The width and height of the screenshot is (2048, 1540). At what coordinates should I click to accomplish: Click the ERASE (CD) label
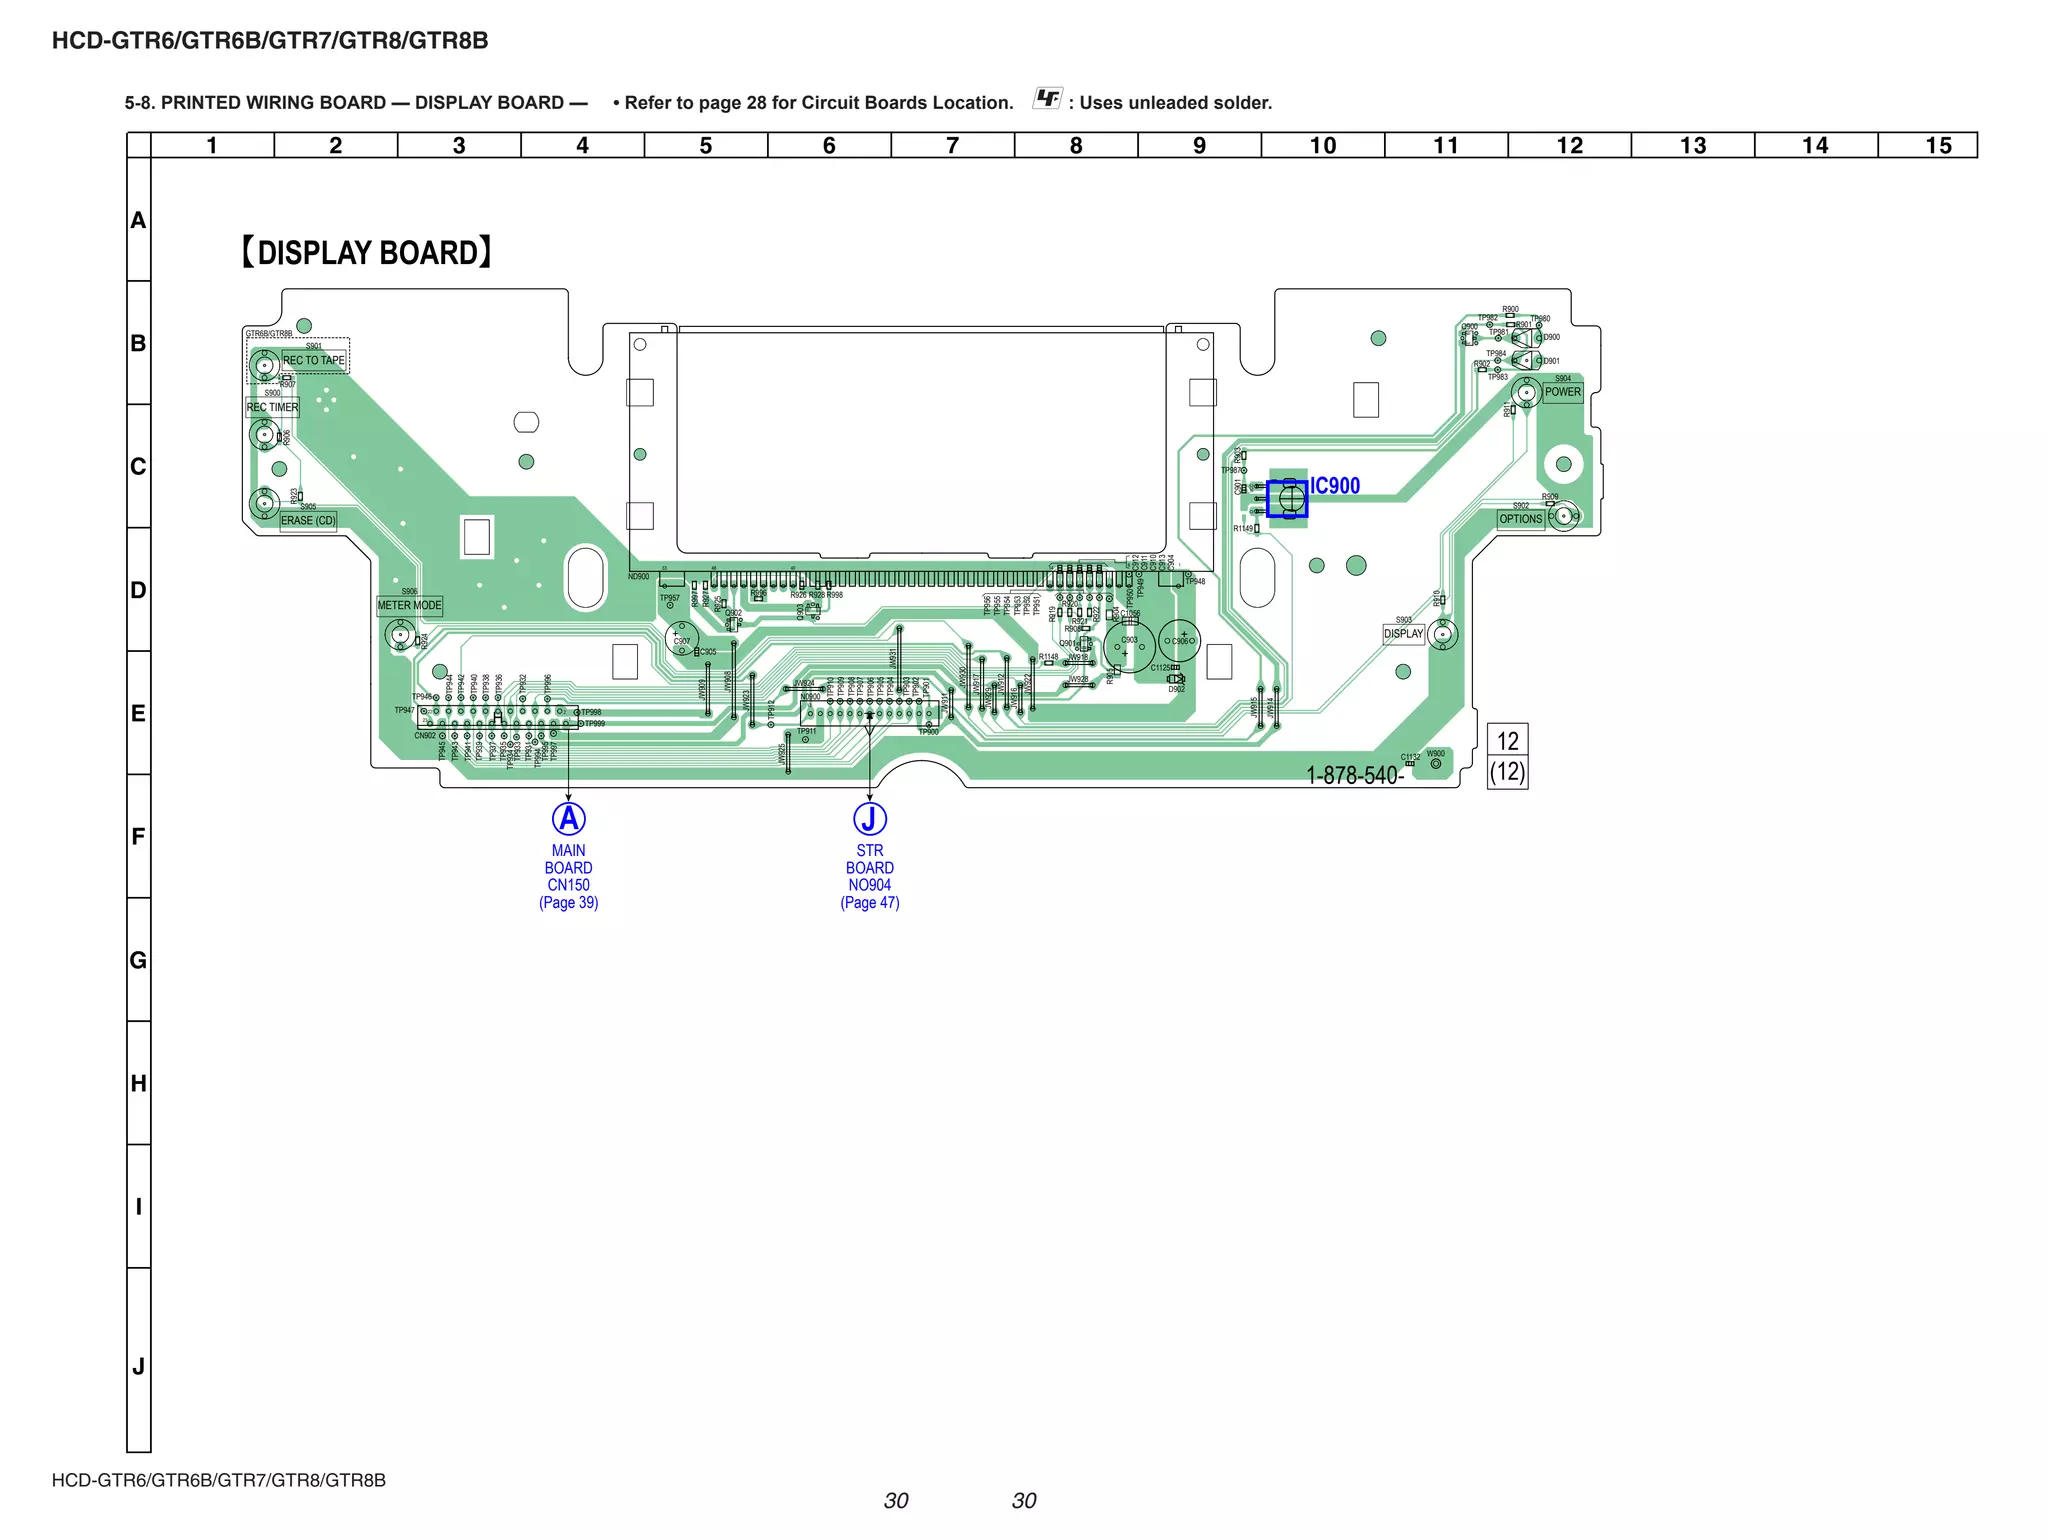[308, 520]
